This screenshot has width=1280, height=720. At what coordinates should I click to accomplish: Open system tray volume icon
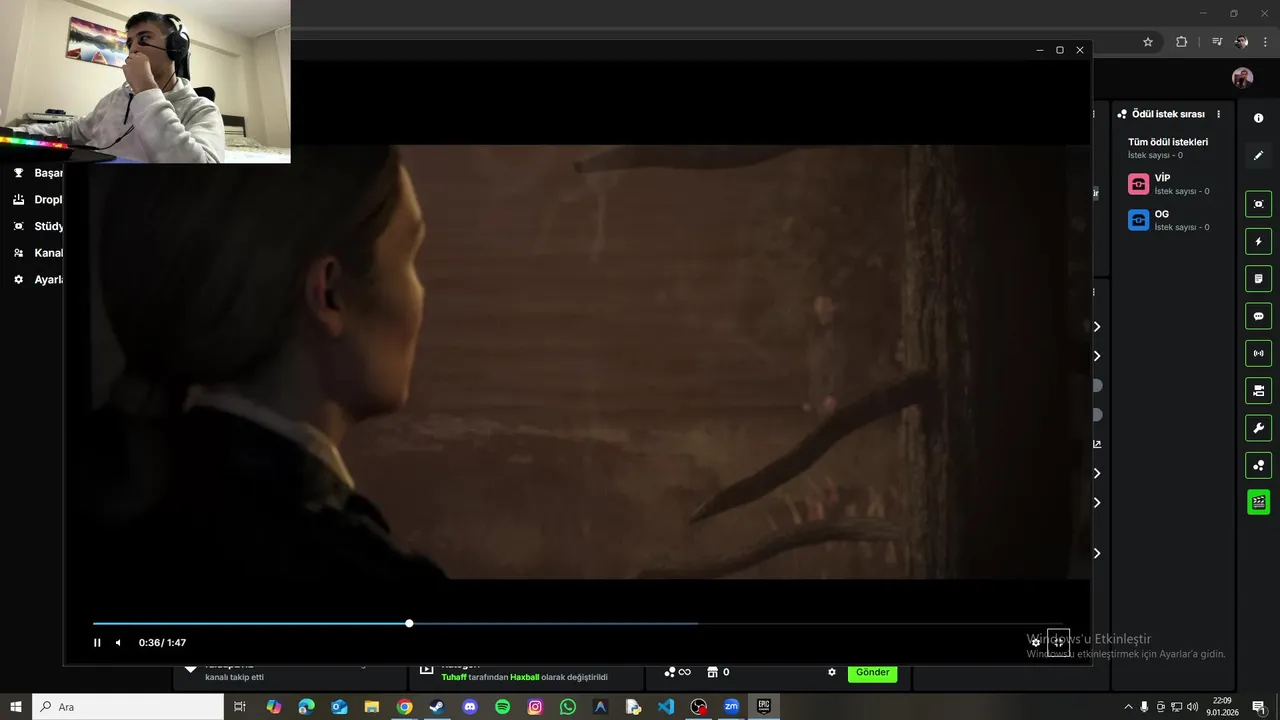click(1192, 707)
